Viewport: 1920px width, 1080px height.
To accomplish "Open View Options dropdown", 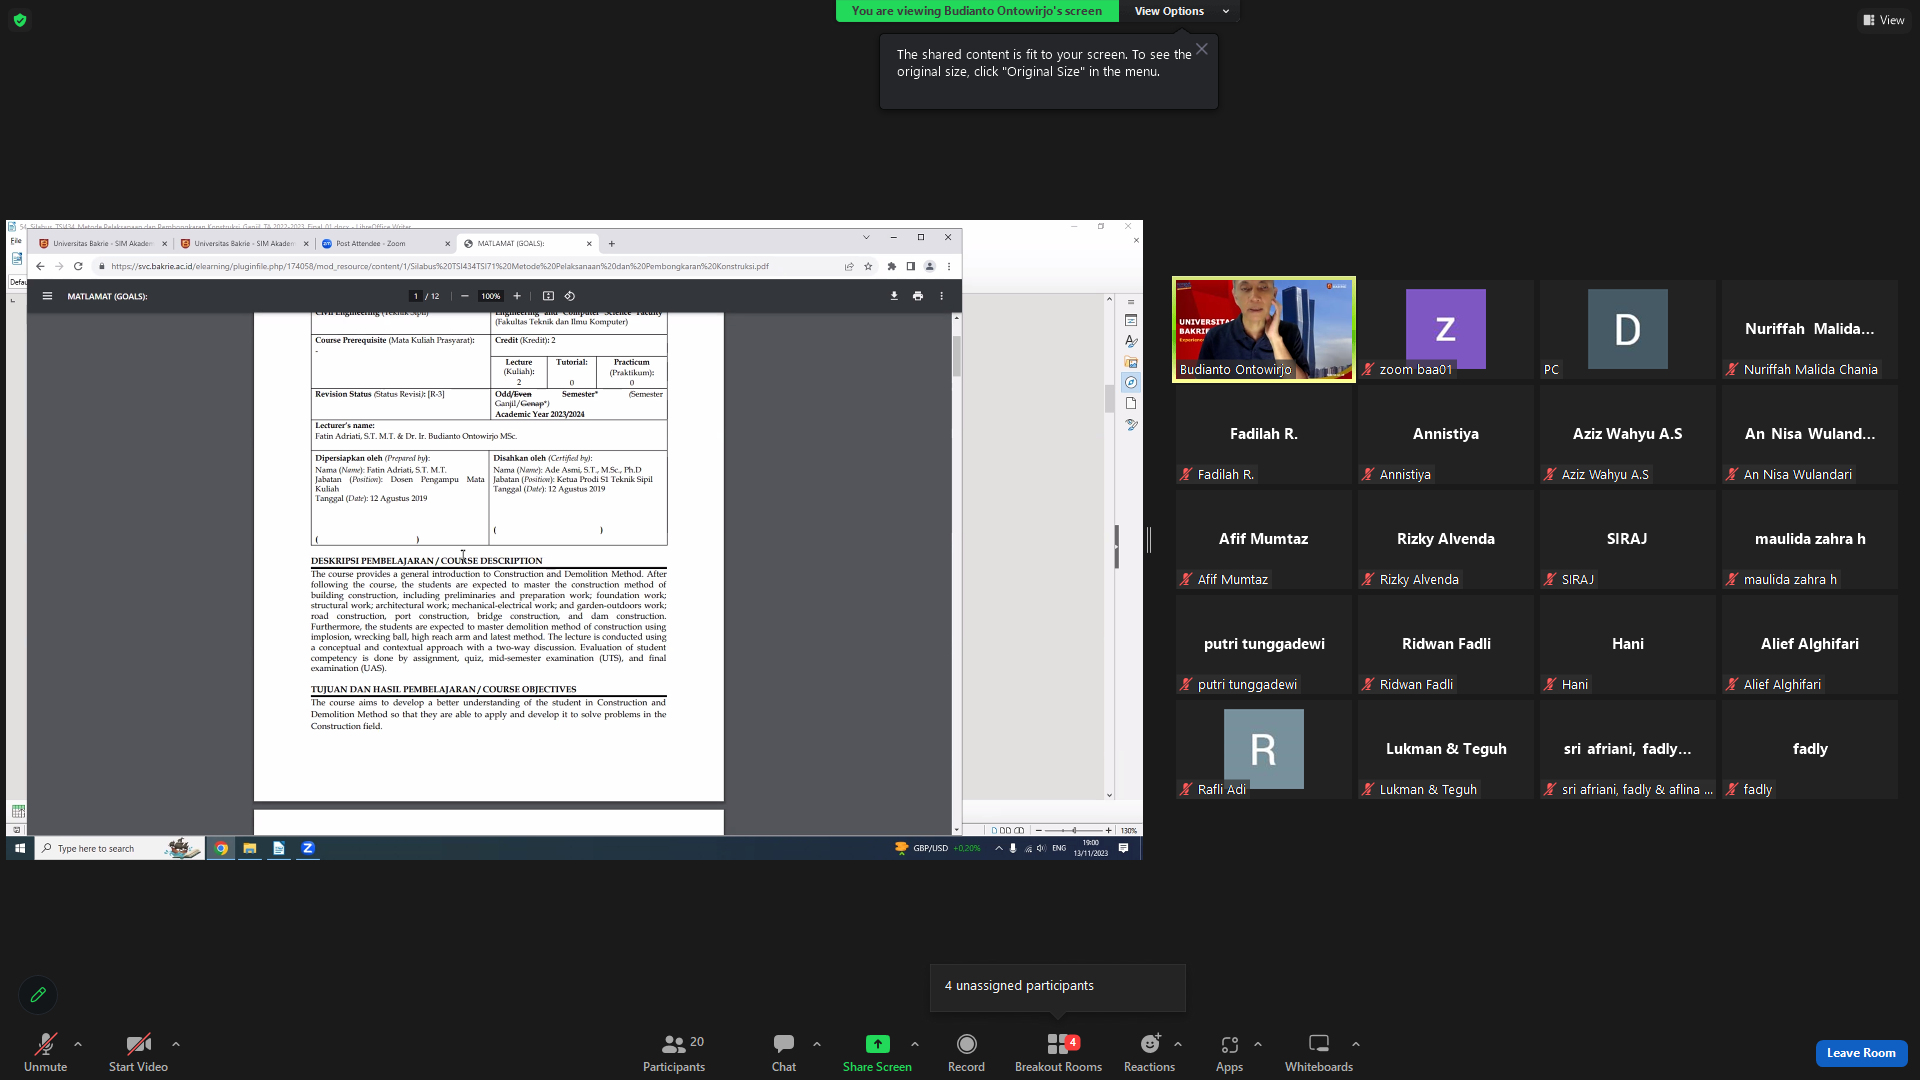I will point(1180,11).
